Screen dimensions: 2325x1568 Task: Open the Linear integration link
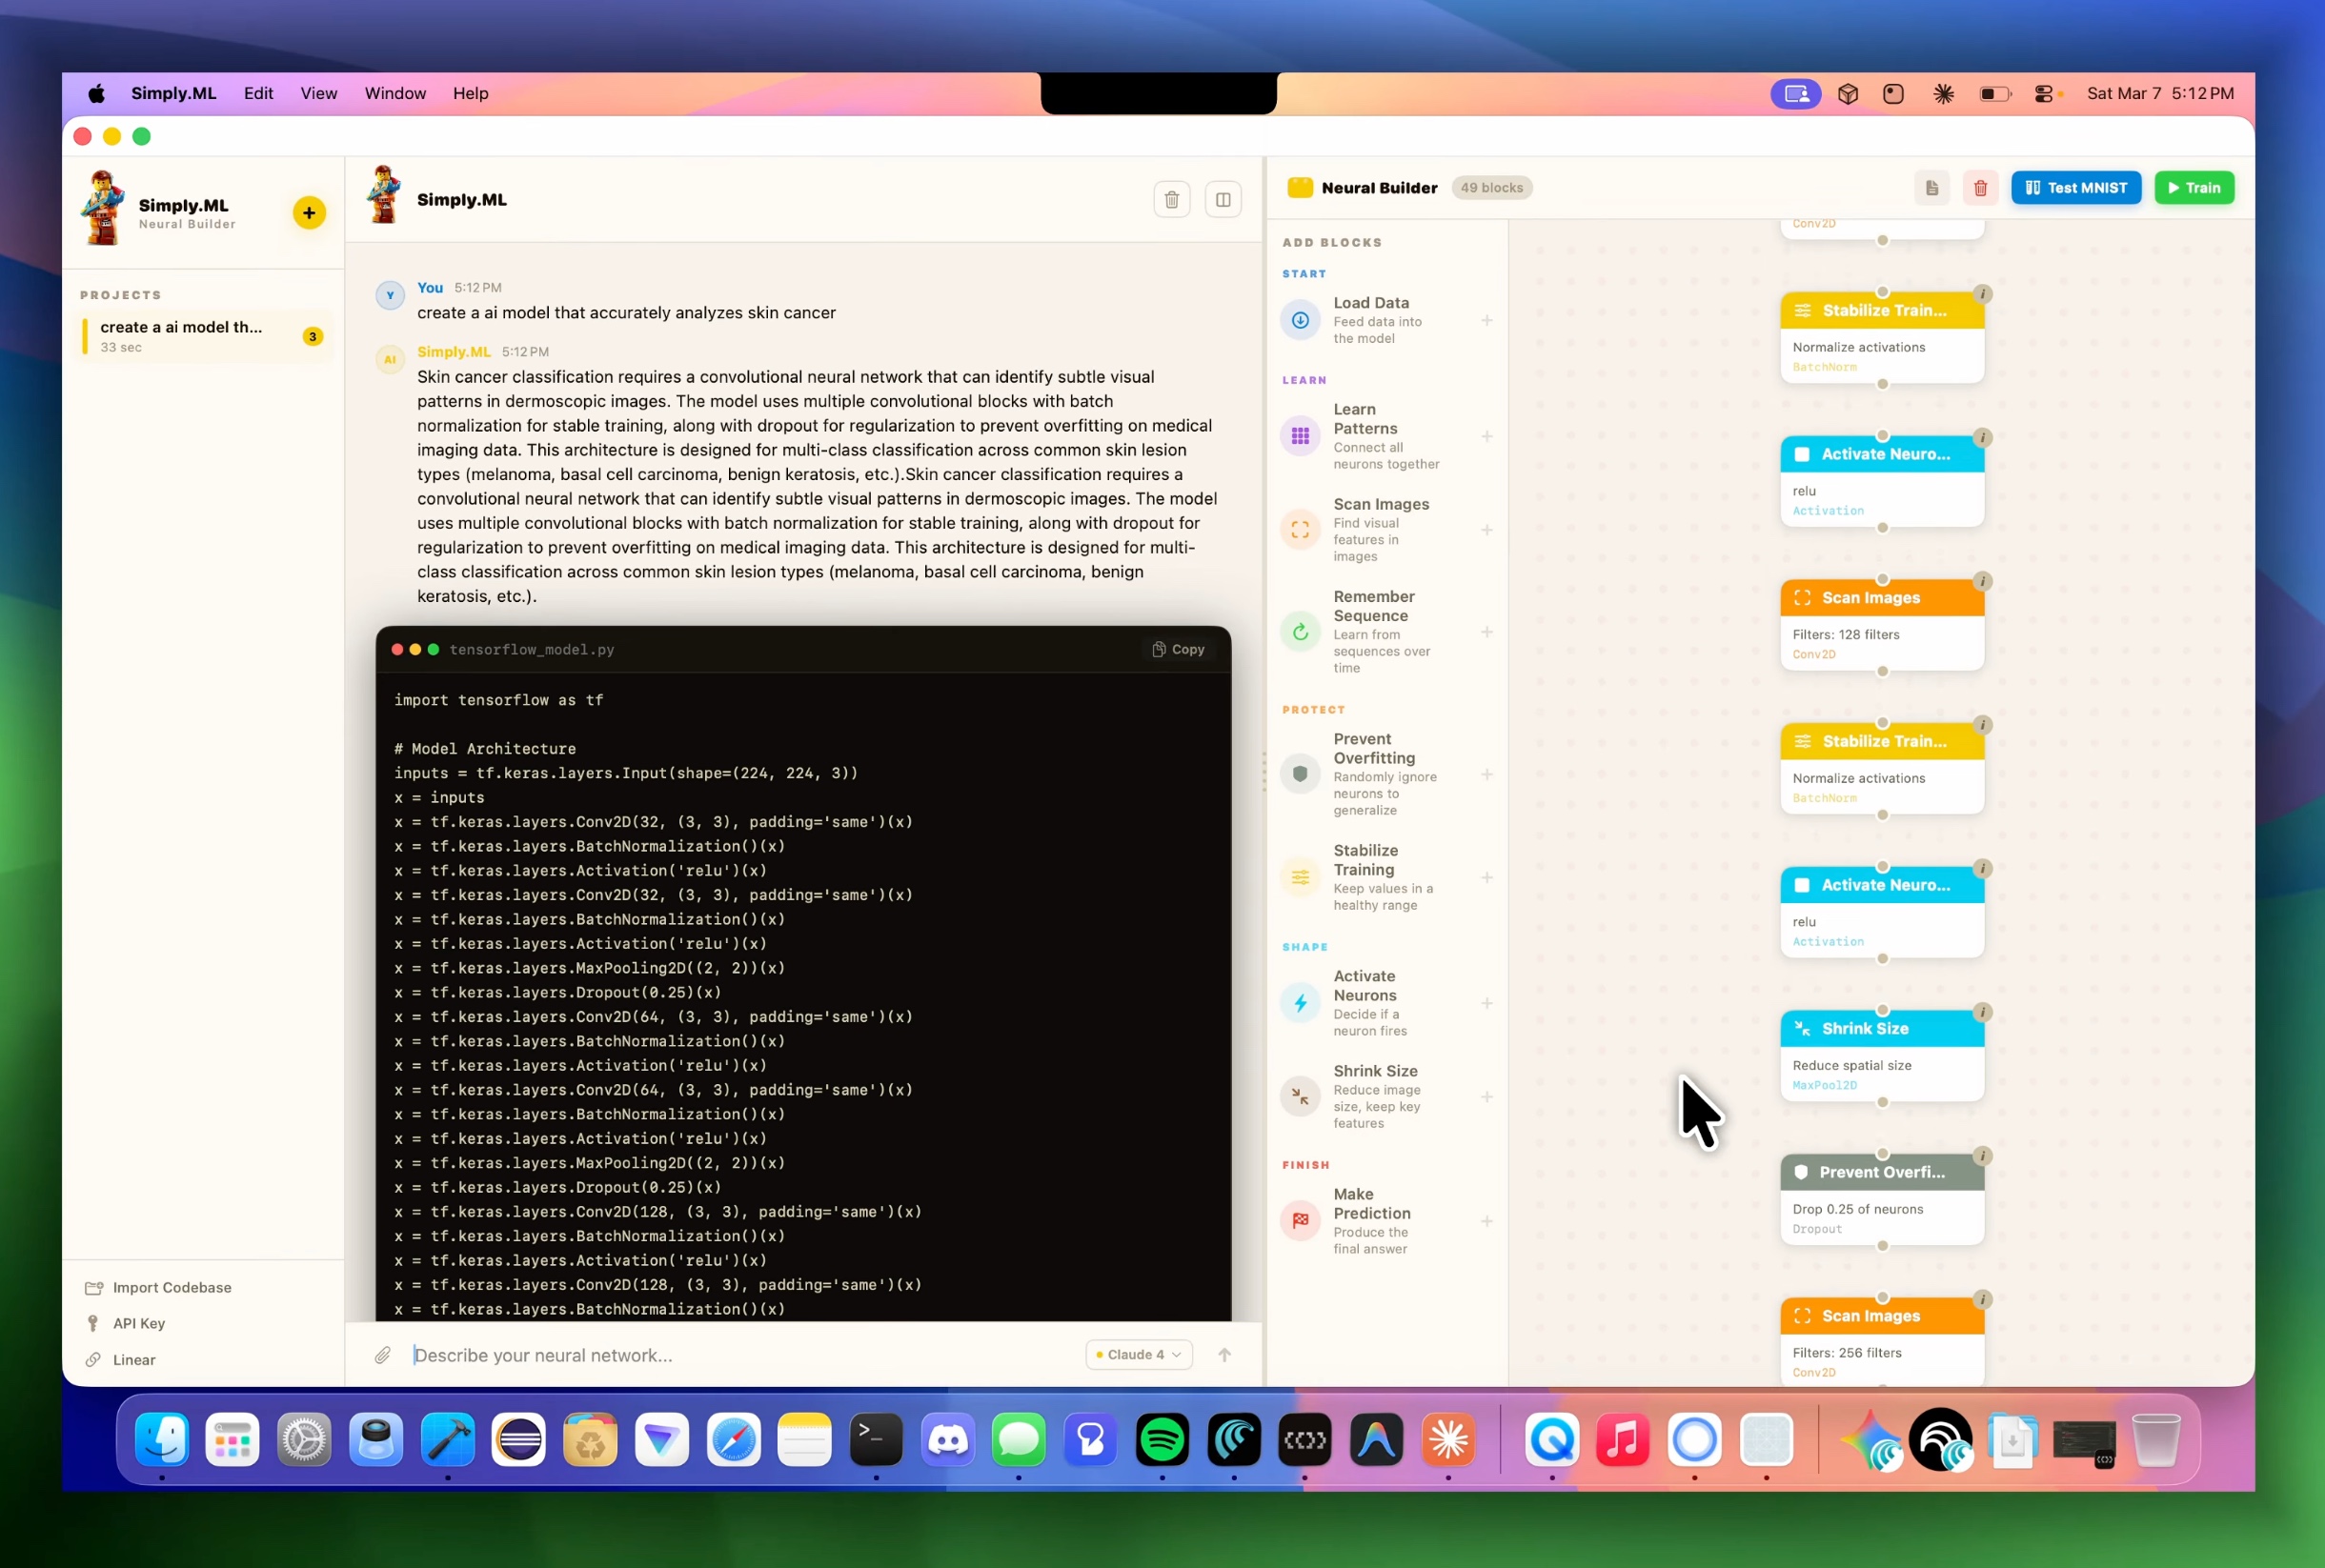click(121, 1359)
